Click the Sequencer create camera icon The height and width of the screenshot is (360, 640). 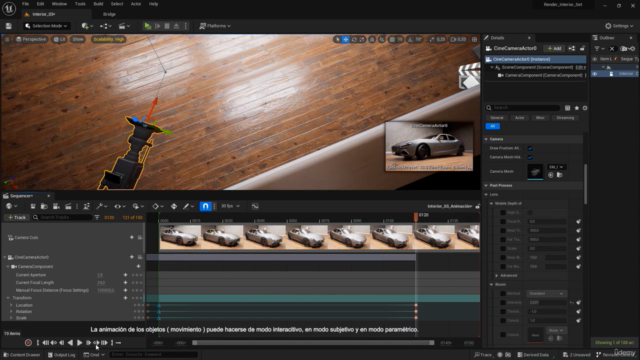coord(56,206)
